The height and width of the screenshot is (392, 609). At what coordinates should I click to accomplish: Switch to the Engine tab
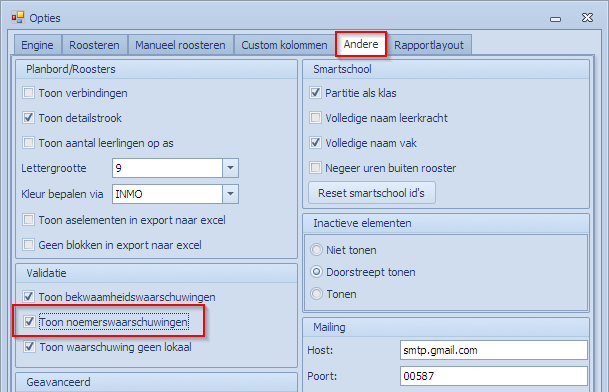click(x=37, y=45)
